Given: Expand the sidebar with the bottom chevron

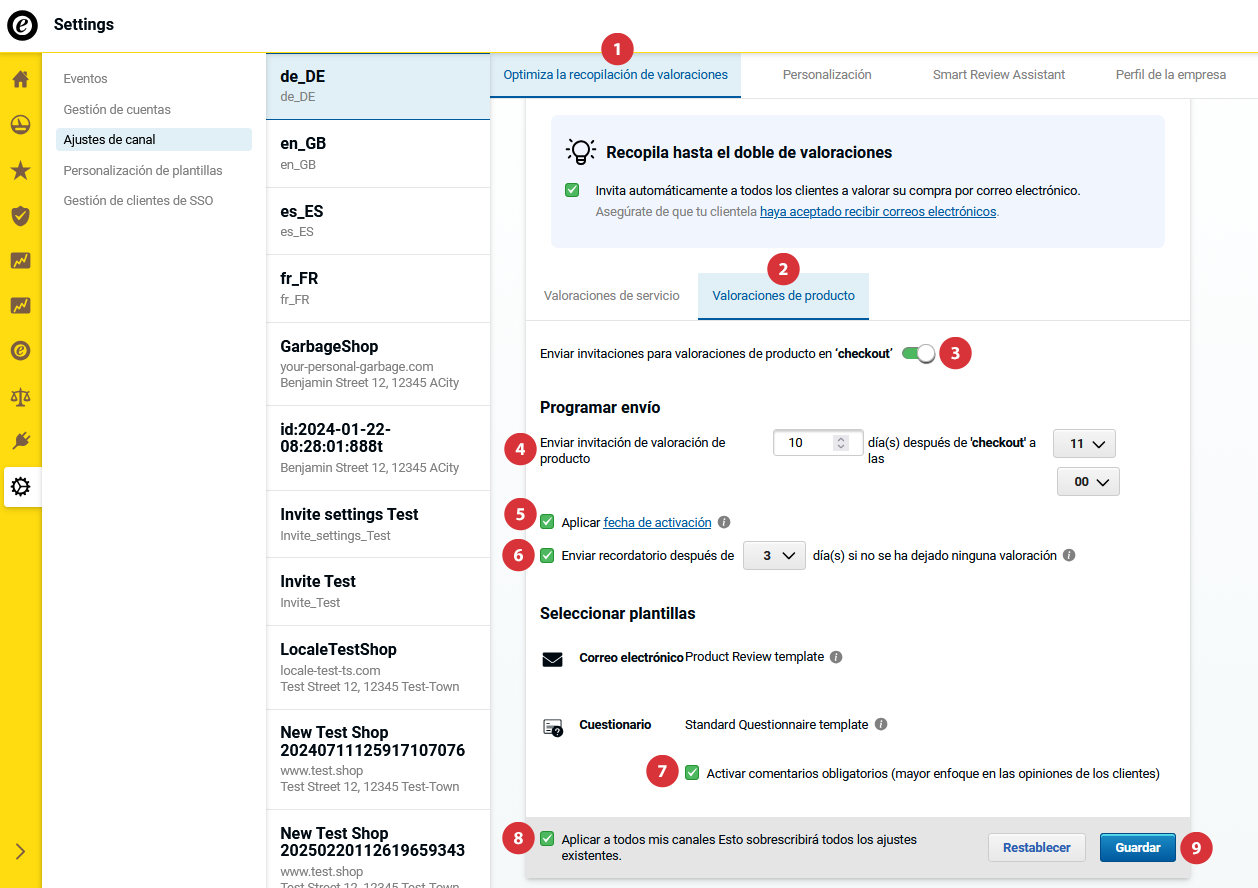Looking at the screenshot, I should coord(20,851).
